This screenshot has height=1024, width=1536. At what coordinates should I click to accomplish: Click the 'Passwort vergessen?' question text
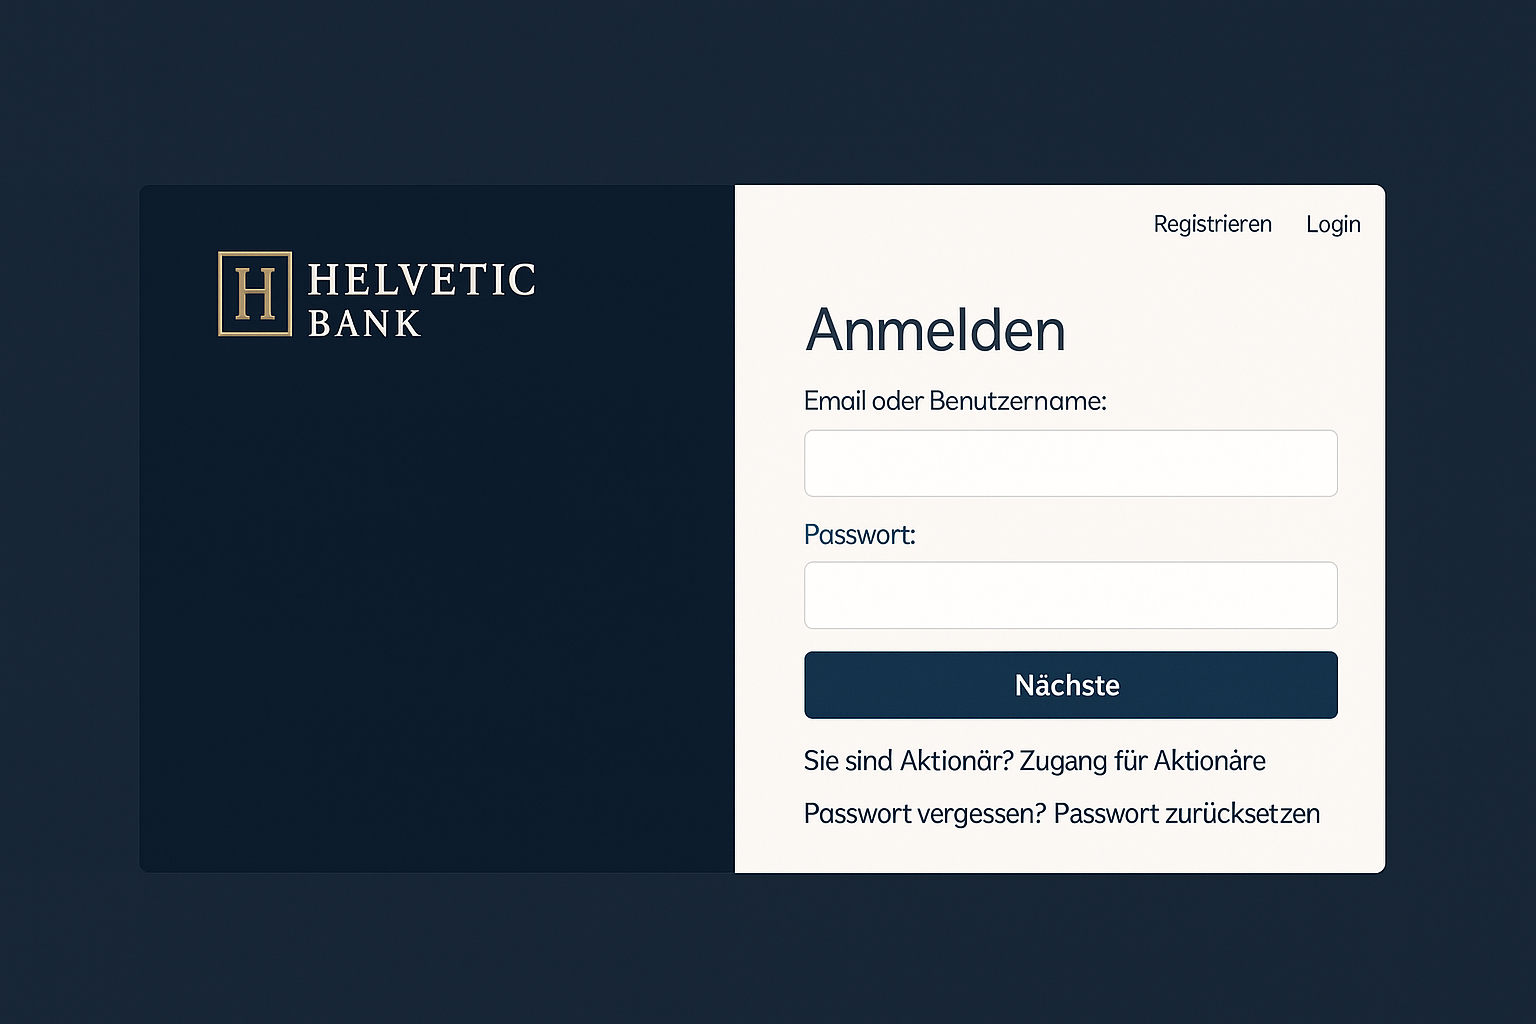[x=924, y=814]
